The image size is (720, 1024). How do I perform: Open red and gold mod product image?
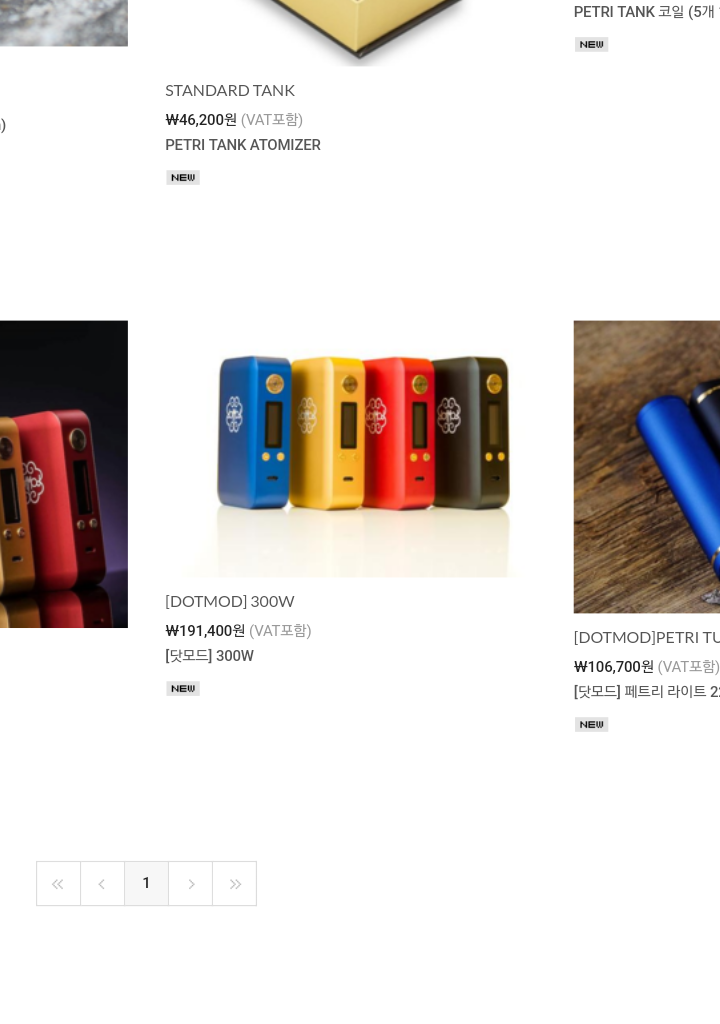pyautogui.click(x=63, y=474)
